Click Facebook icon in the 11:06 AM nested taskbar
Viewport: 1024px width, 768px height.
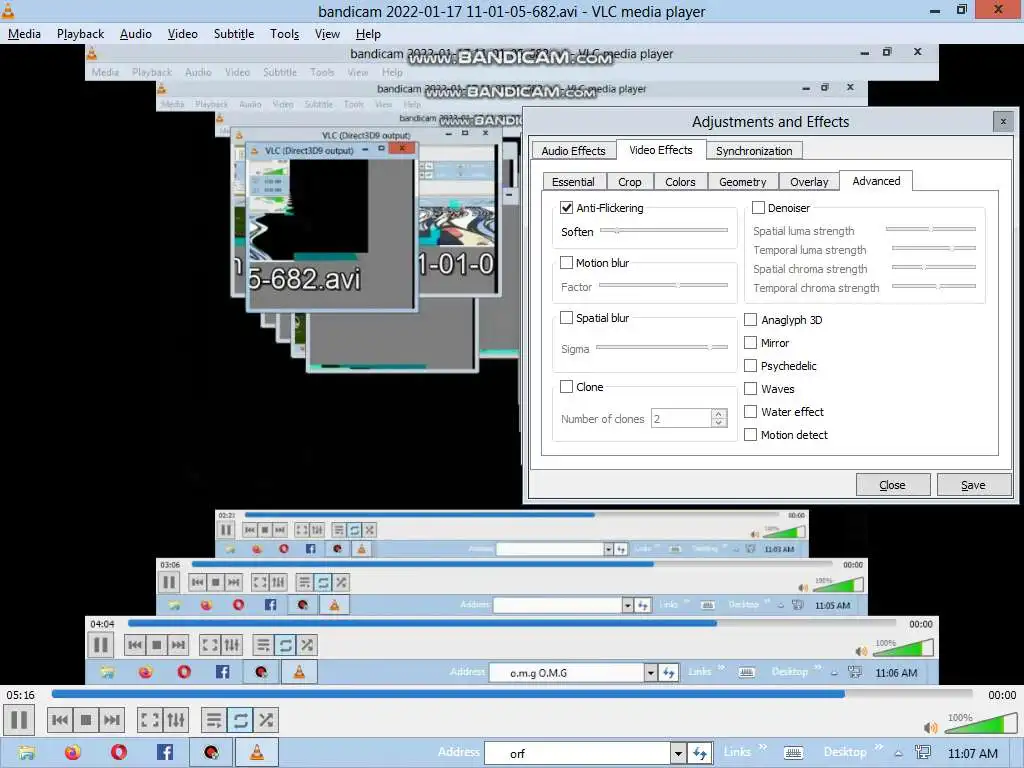click(222, 671)
